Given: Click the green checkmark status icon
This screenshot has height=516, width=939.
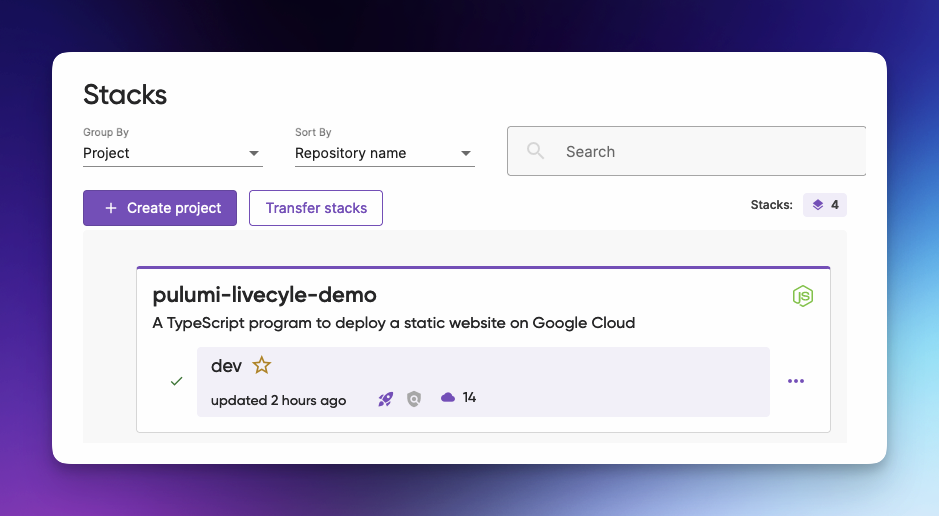Looking at the screenshot, I should 177,381.
